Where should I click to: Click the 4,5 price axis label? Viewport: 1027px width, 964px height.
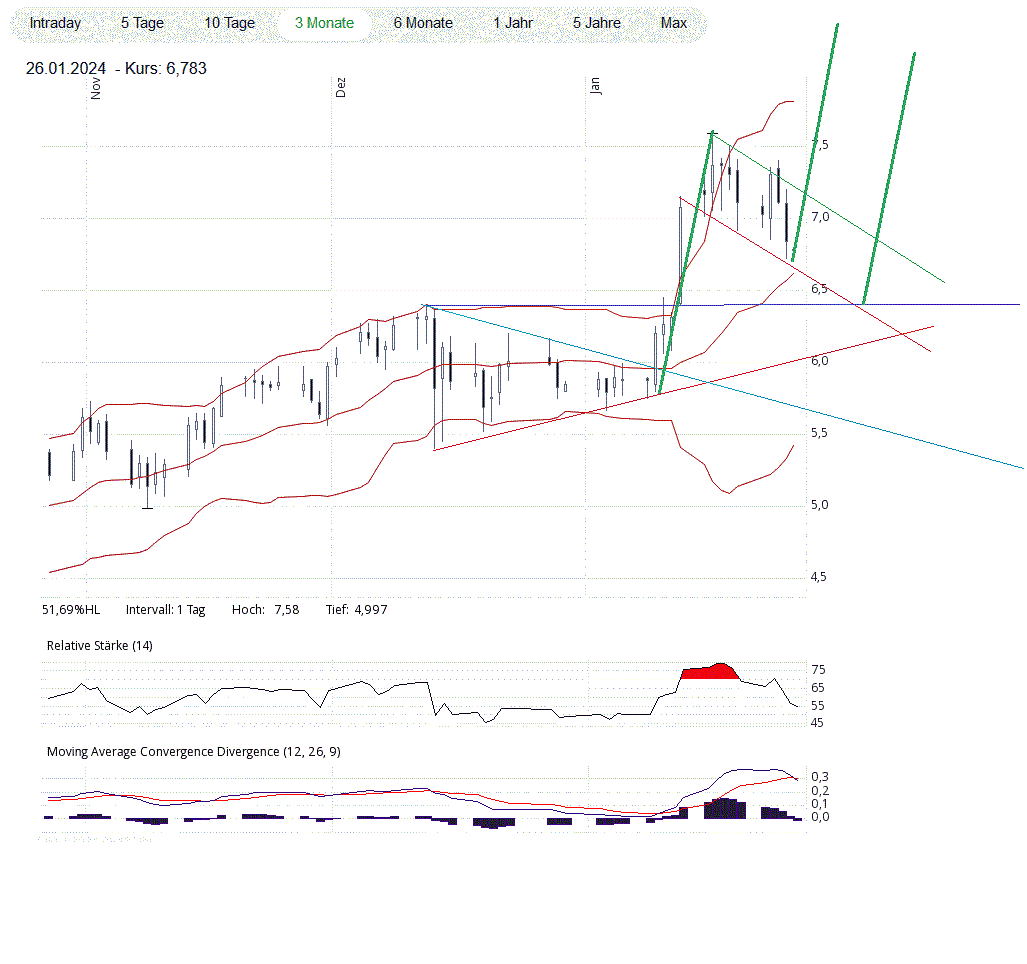click(x=819, y=578)
